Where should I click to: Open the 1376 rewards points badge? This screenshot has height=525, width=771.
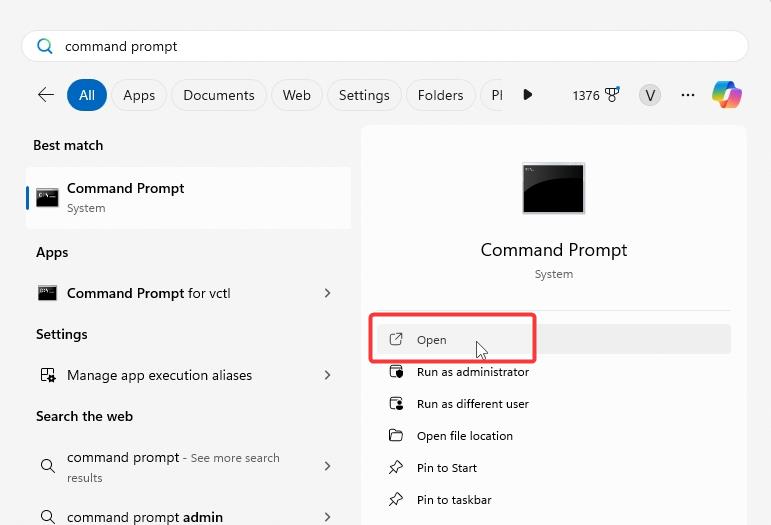click(x=596, y=95)
